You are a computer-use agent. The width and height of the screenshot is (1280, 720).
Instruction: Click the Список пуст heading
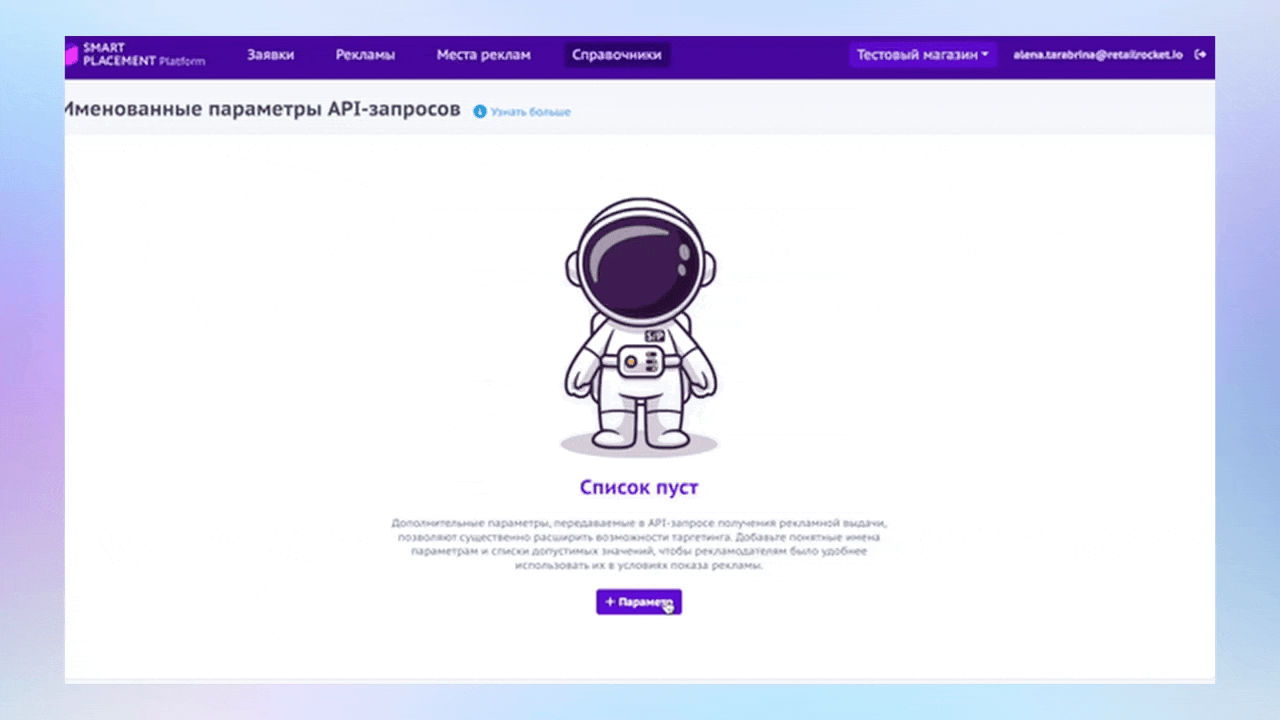tap(639, 488)
